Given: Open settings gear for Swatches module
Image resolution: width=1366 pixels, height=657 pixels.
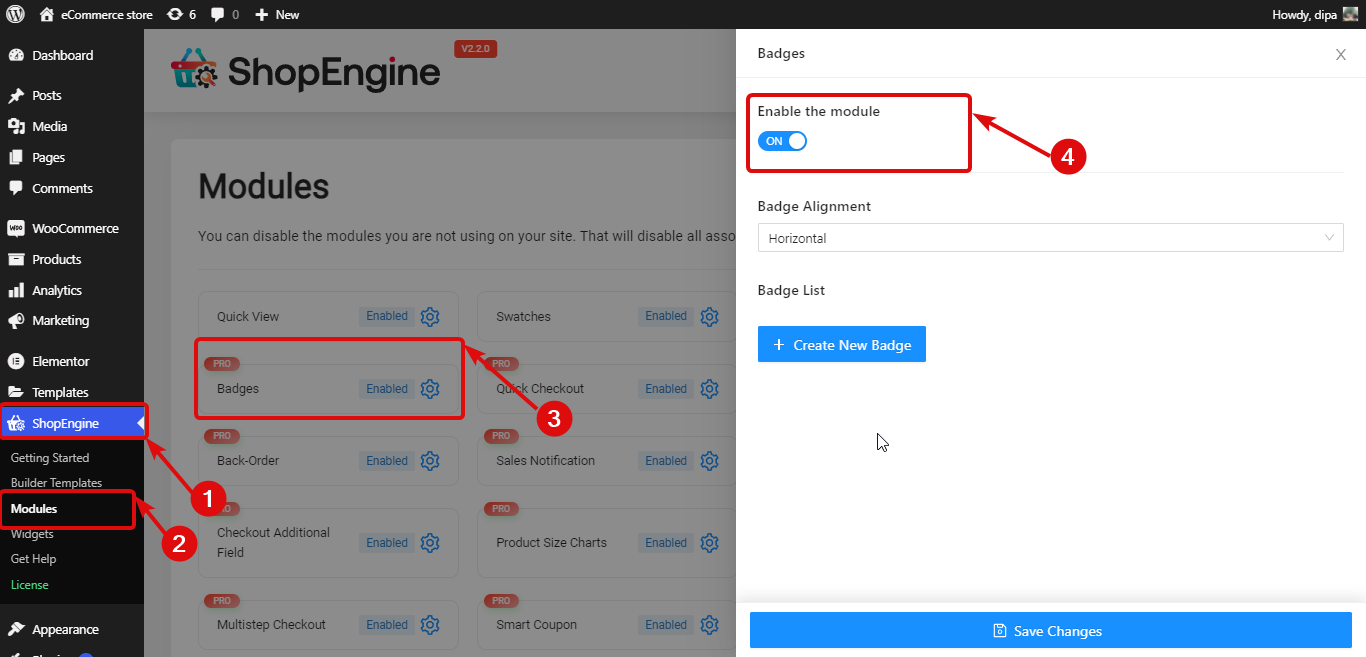Looking at the screenshot, I should click(x=709, y=317).
